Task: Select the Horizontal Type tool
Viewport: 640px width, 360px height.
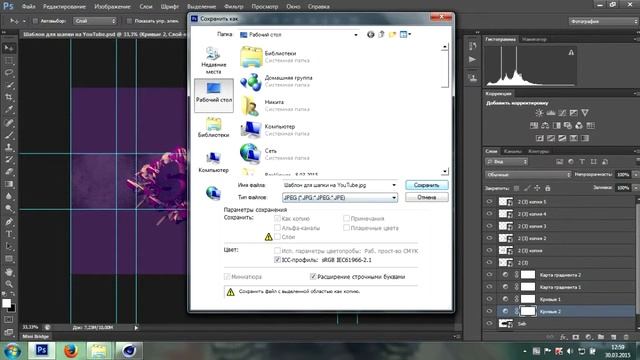Action: pyautogui.click(x=9, y=234)
